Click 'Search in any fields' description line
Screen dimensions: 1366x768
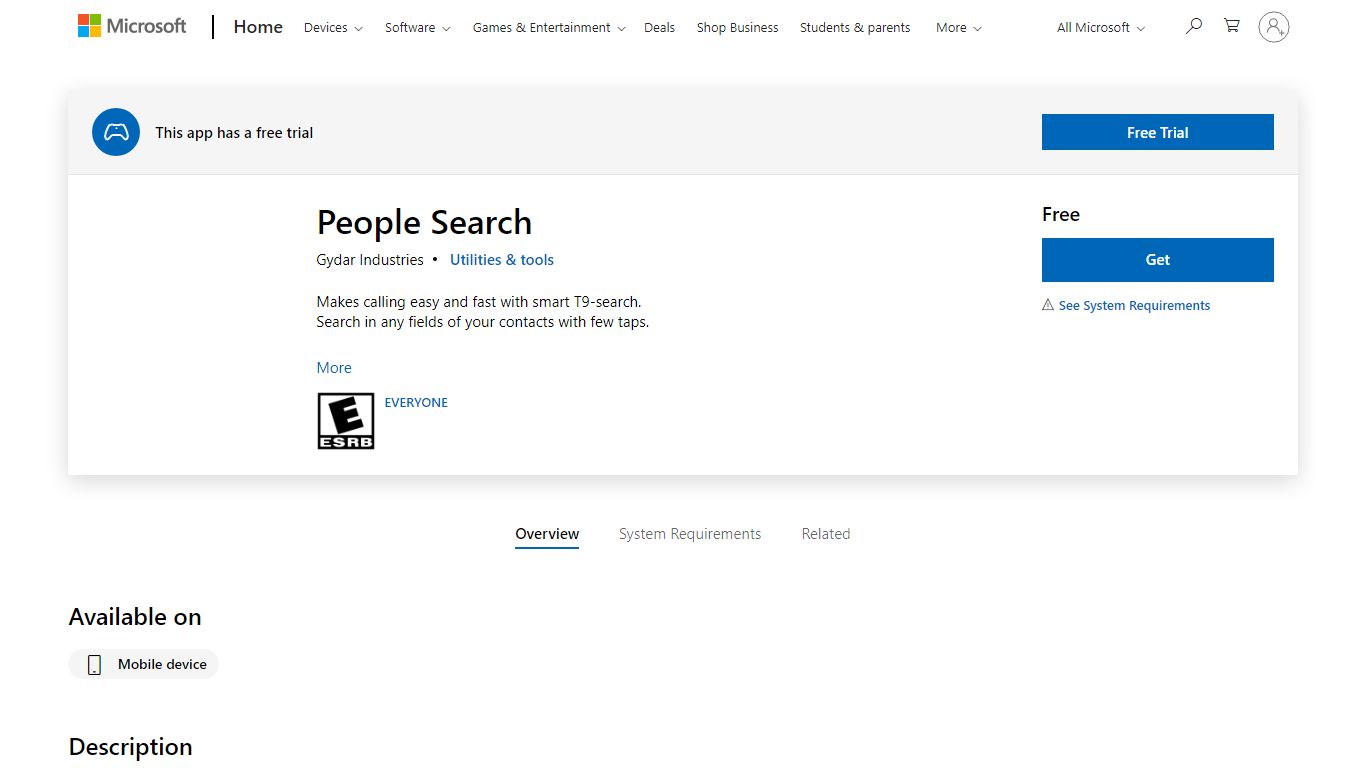pyautogui.click(x=483, y=322)
